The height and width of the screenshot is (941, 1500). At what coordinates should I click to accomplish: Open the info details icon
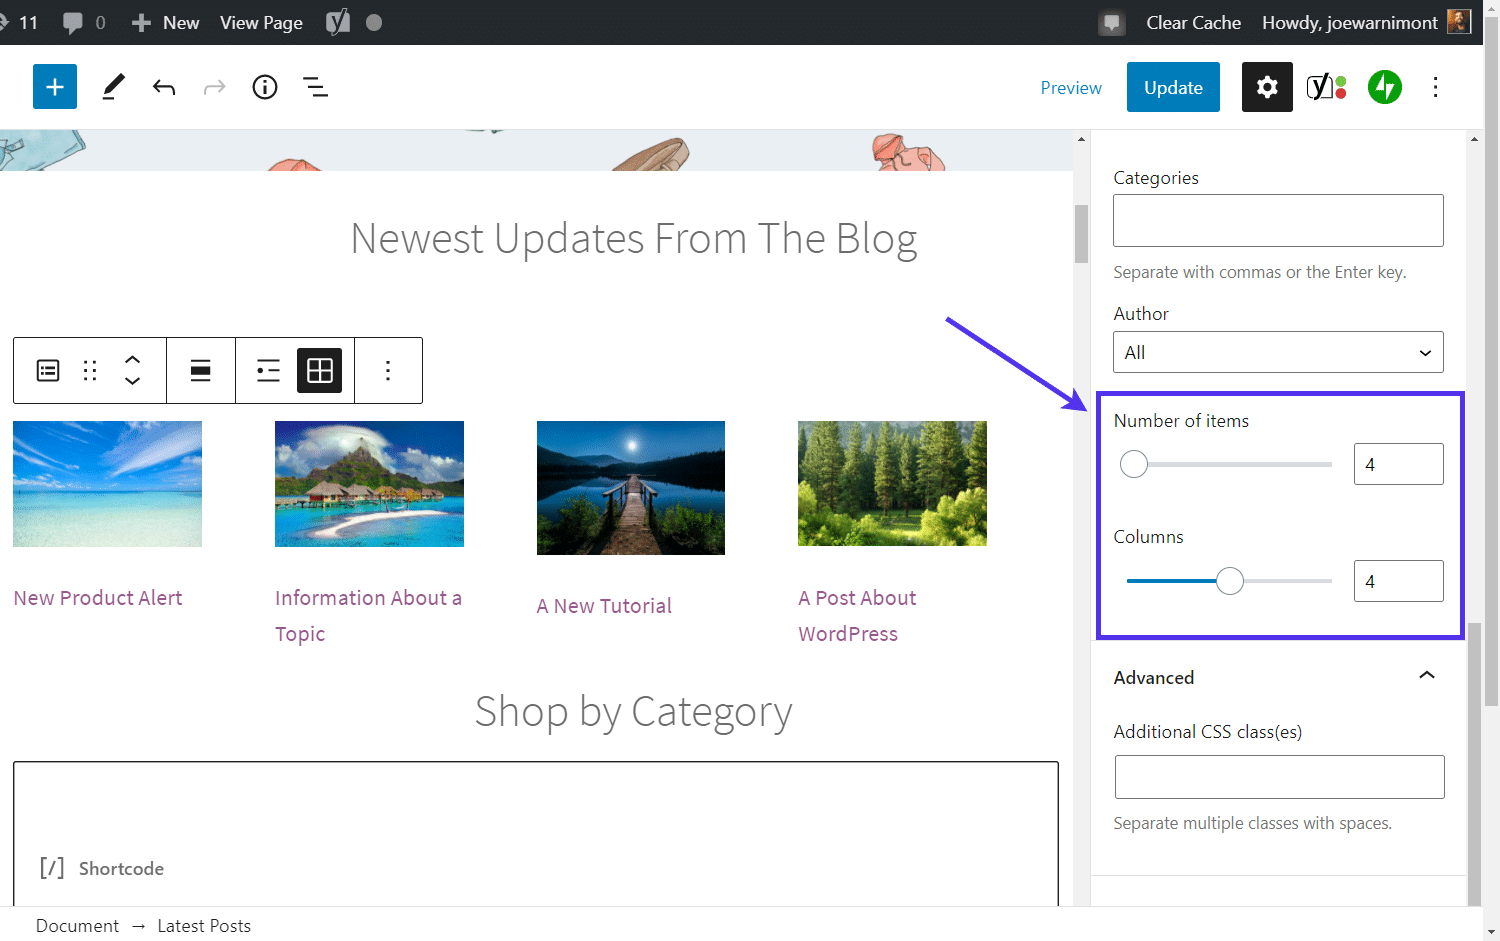pos(265,87)
